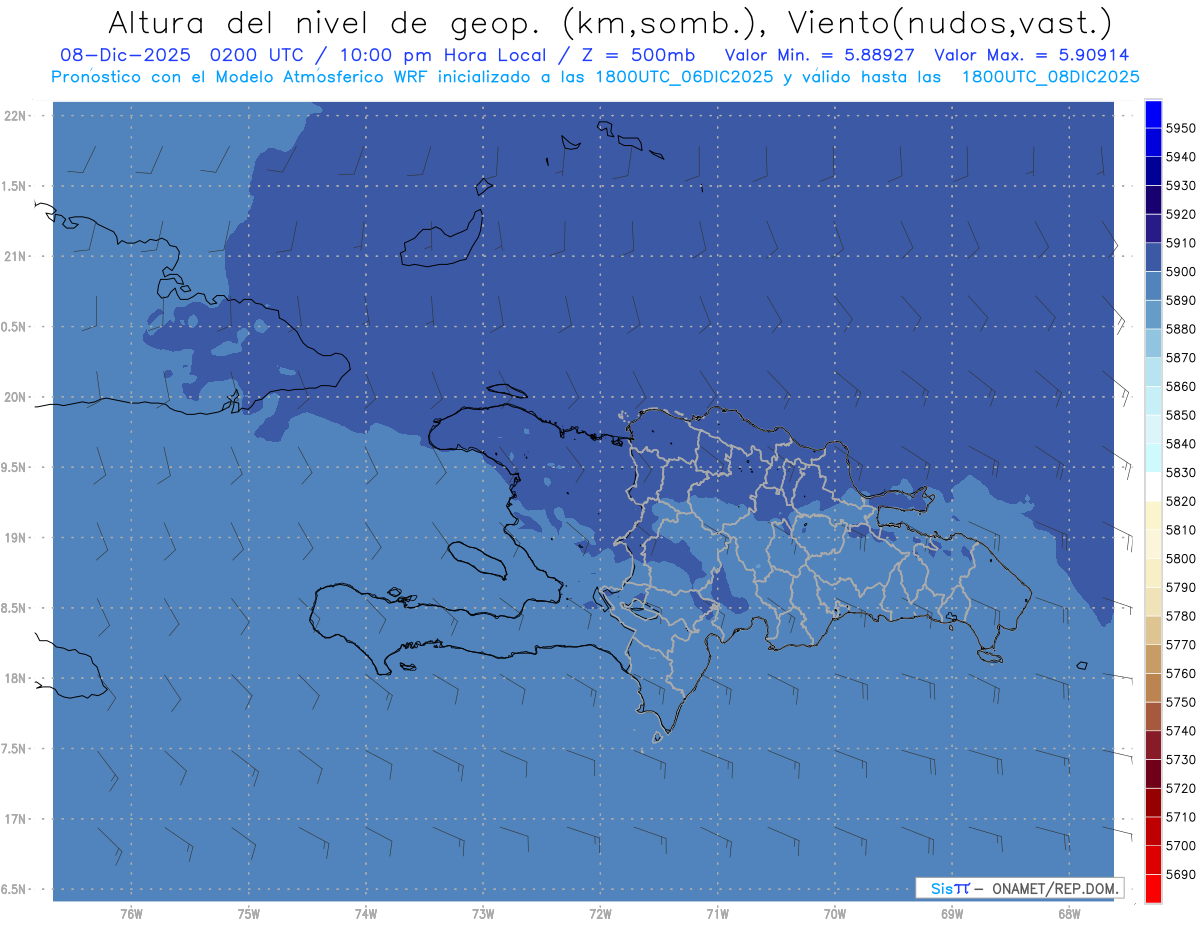Click the 5950 colorbar value
The image size is (1200, 927).
point(1181,129)
